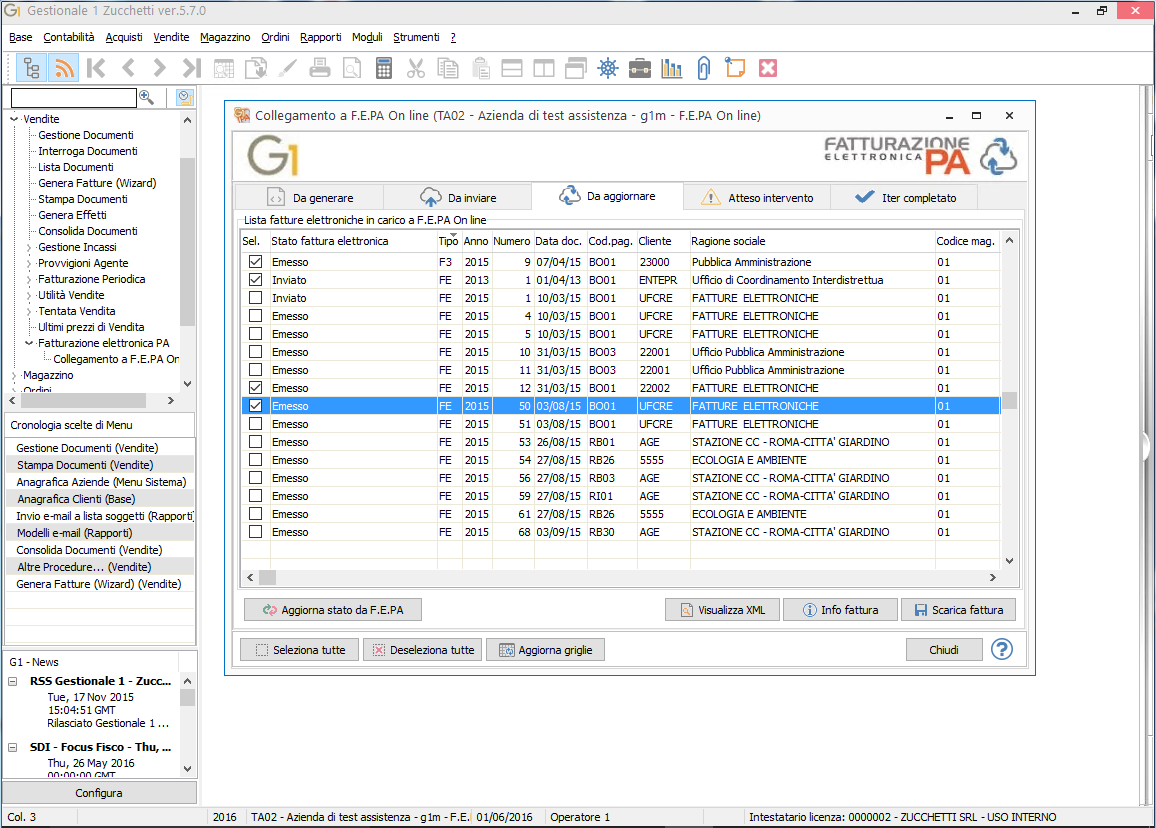Viewport: 1156px width, 828px height.
Task: Tile windows vertically icon
Action: pyautogui.click(x=544, y=69)
